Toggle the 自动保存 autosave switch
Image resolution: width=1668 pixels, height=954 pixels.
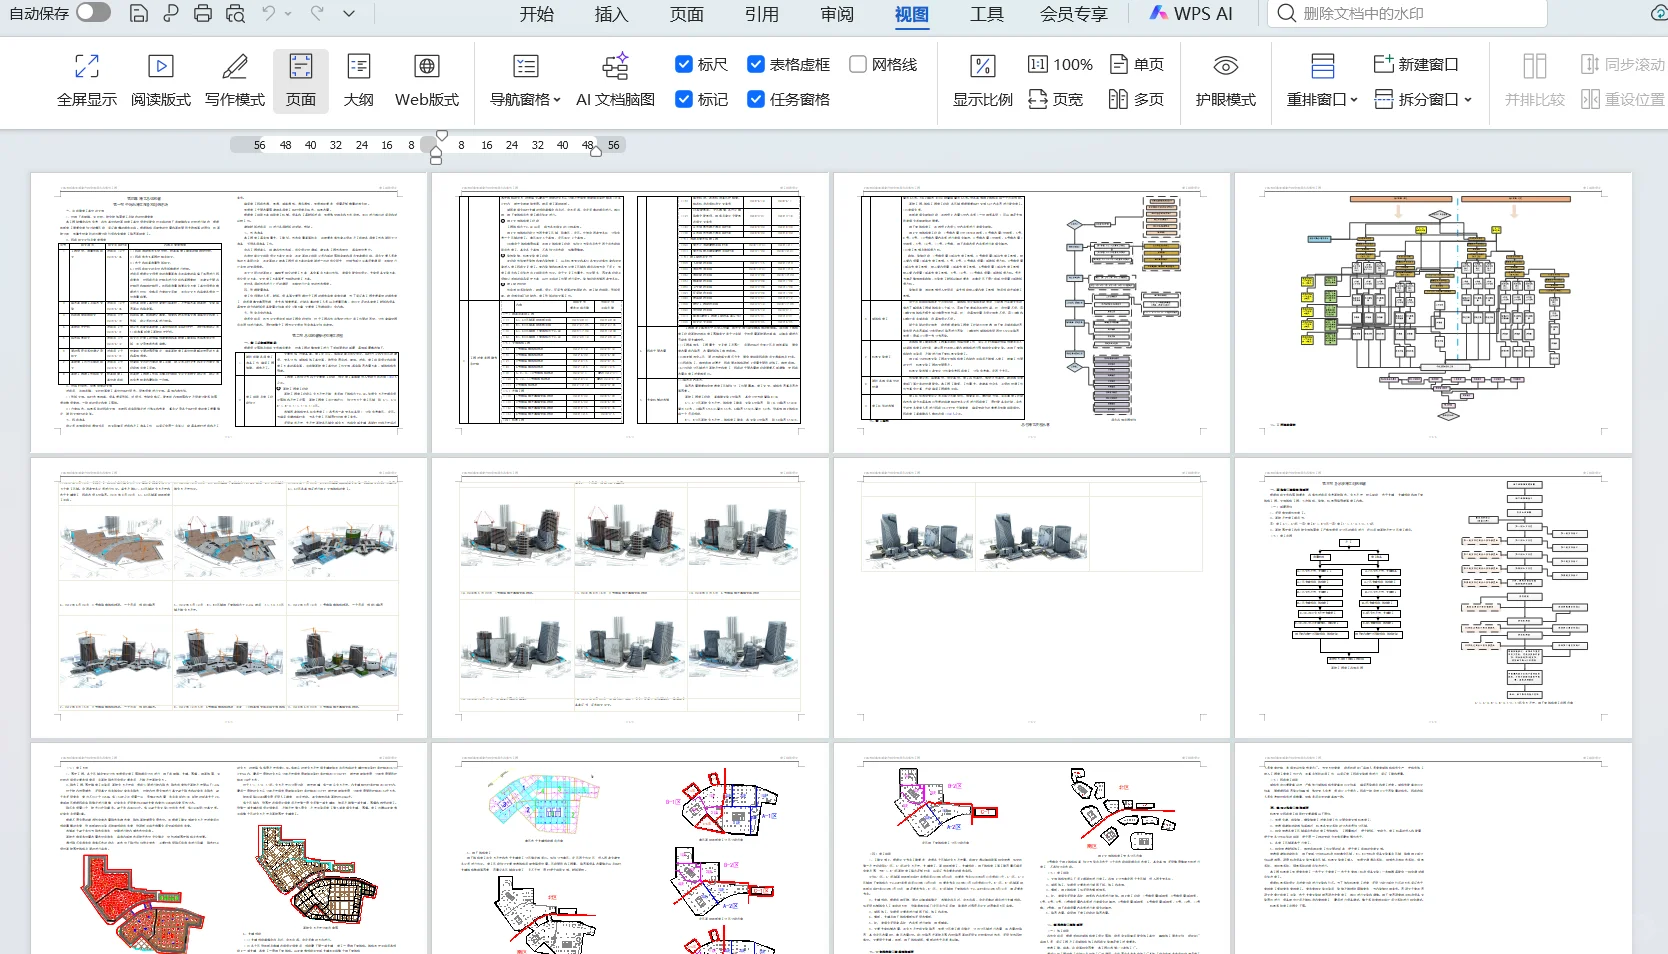pos(93,12)
